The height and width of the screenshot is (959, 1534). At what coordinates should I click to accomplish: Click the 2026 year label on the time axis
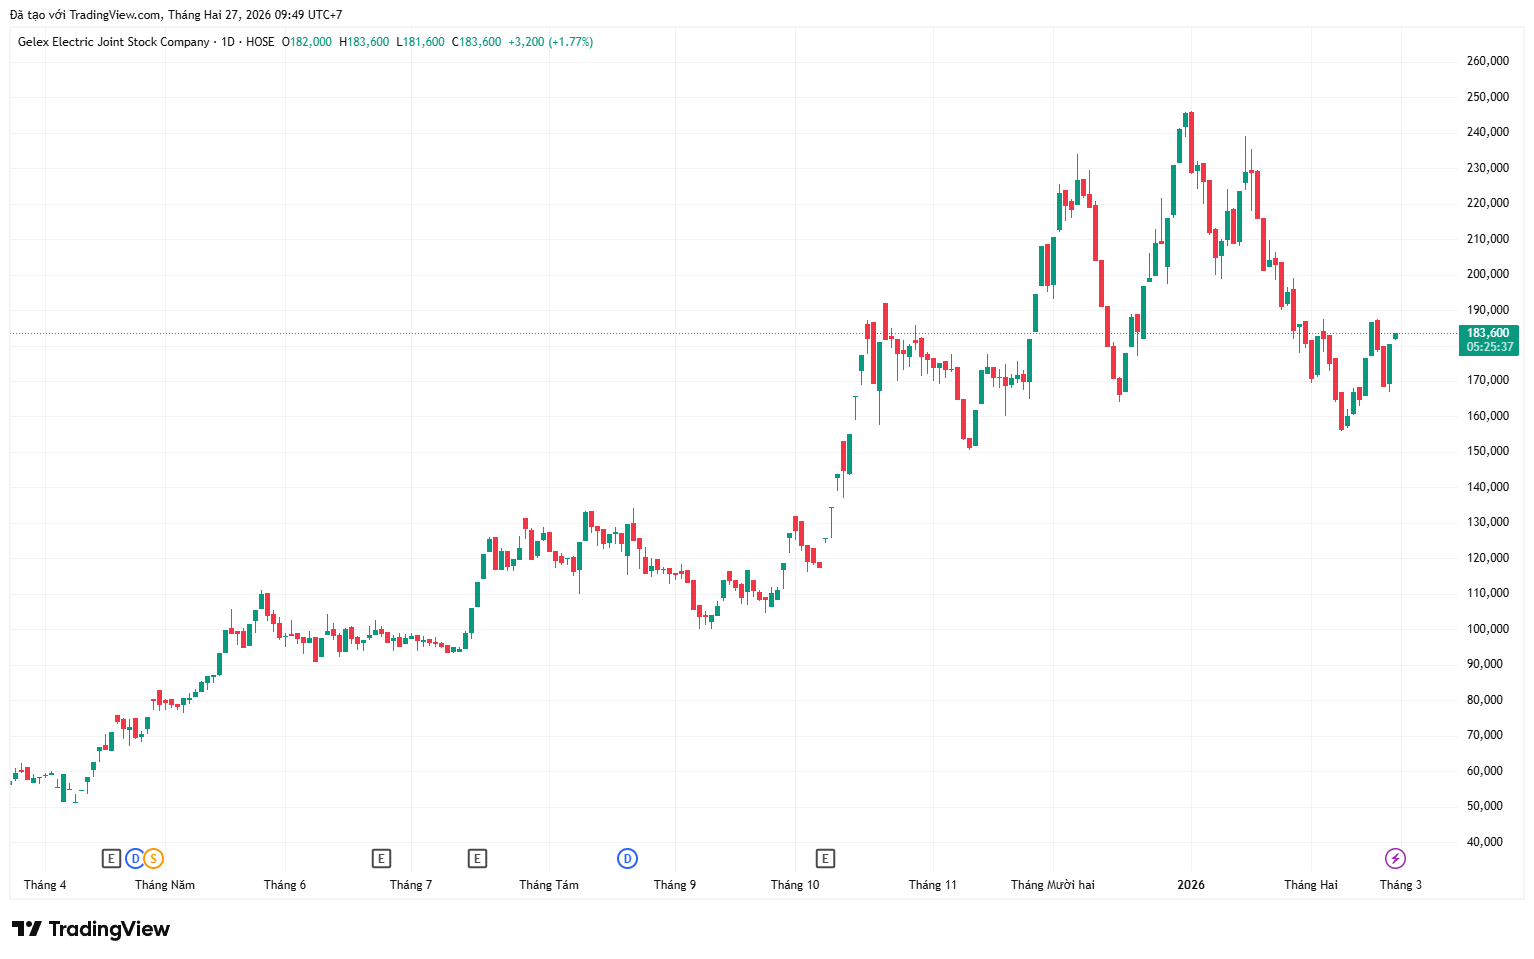pyautogui.click(x=1191, y=885)
